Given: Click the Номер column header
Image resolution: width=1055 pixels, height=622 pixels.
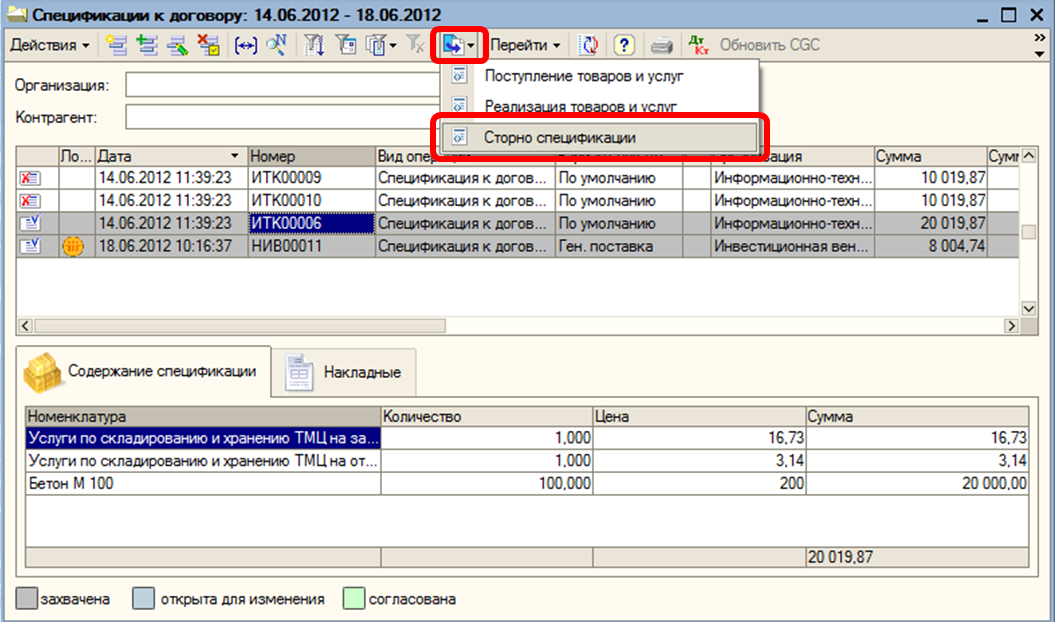Looking at the screenshot, I should pyautogui.click(x=312, y=156).
